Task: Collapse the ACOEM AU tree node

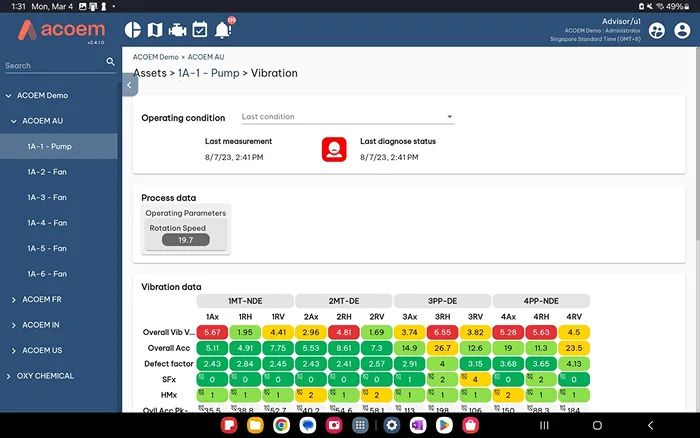Action: tap(13, 121)
